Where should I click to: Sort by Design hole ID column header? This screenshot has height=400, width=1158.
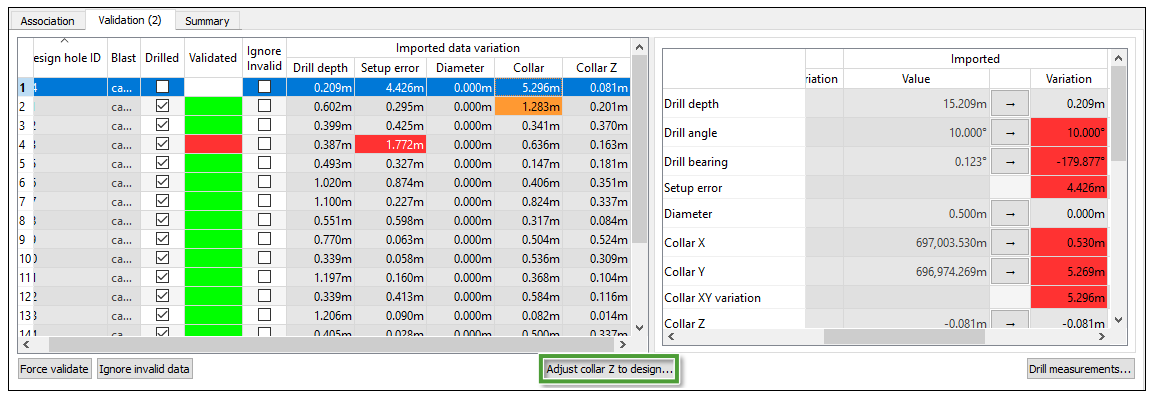(x=68, y=58)
